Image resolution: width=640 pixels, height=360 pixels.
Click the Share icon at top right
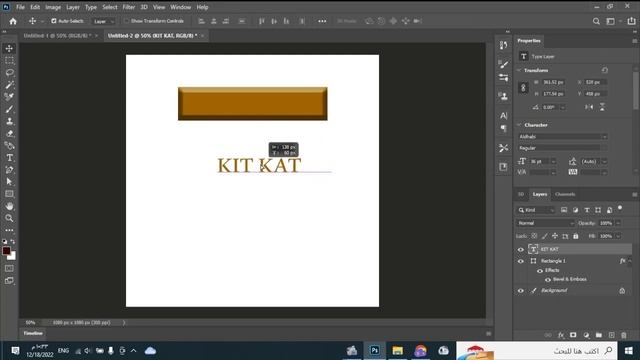pyautogui.click(x=631, y=21)
